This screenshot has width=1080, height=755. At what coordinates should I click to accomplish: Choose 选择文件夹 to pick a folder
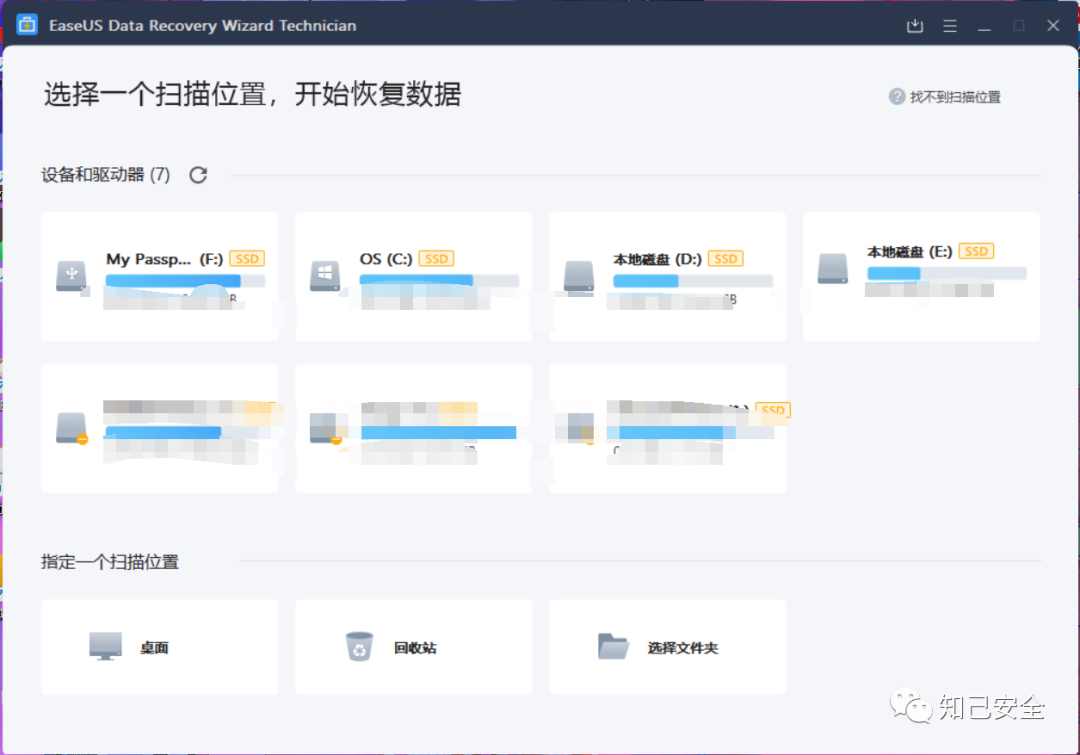[x=683, y=648]
